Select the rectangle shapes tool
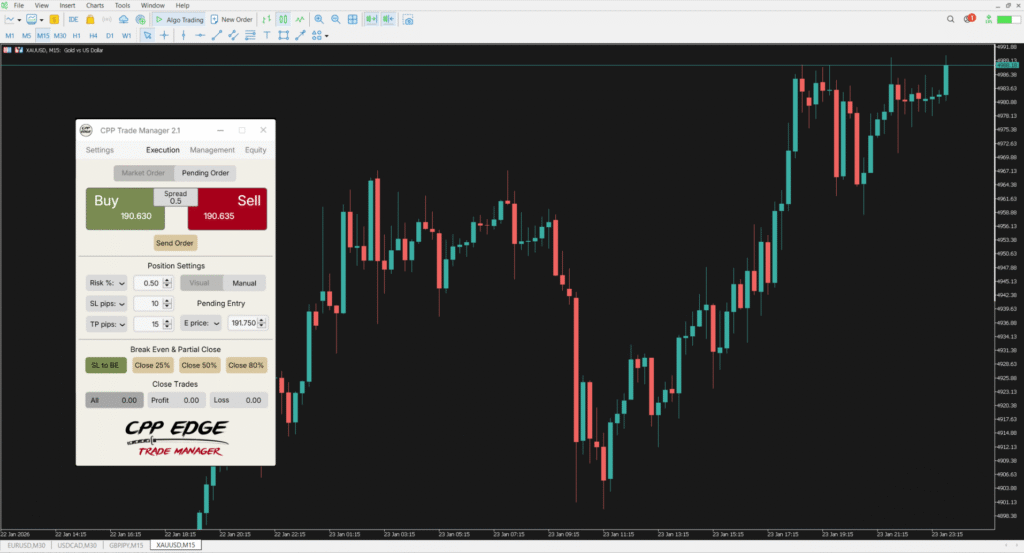1024x553 pixels. (x=283, y=35)
